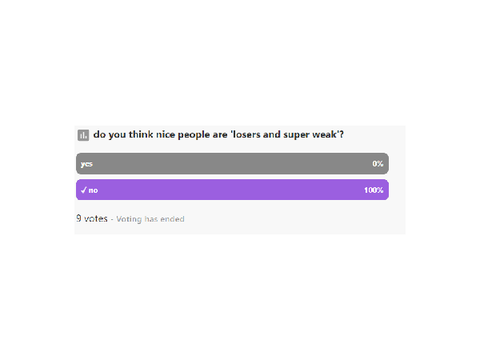Click the word nice in the question
480x360 pixels.
pyautogui.click(x=166, y=135)
